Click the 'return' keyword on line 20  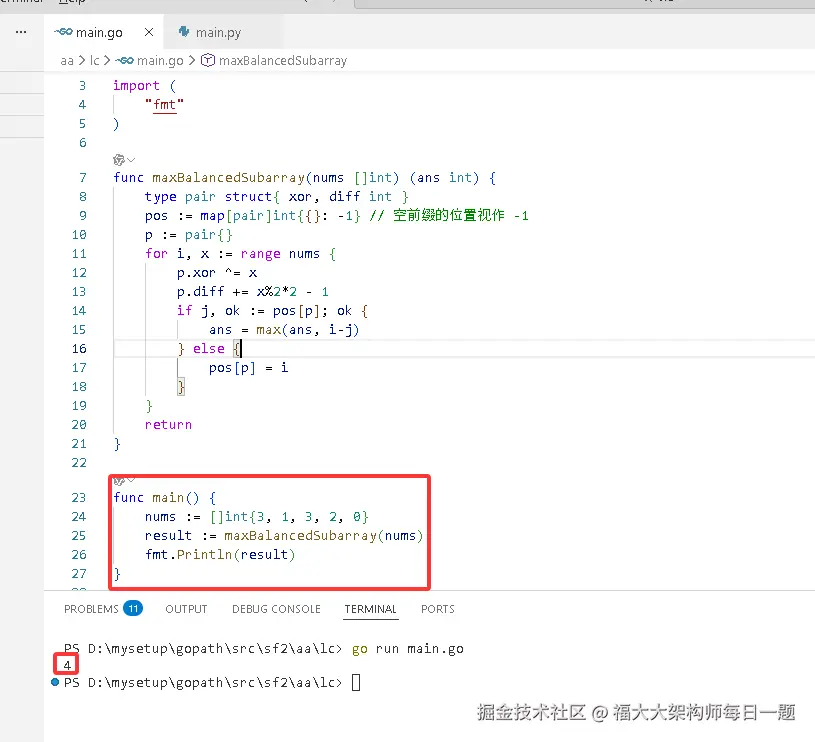168,425
